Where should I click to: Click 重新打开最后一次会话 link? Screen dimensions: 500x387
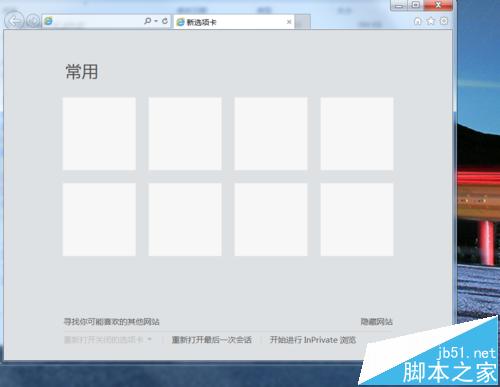coord(212,340)
